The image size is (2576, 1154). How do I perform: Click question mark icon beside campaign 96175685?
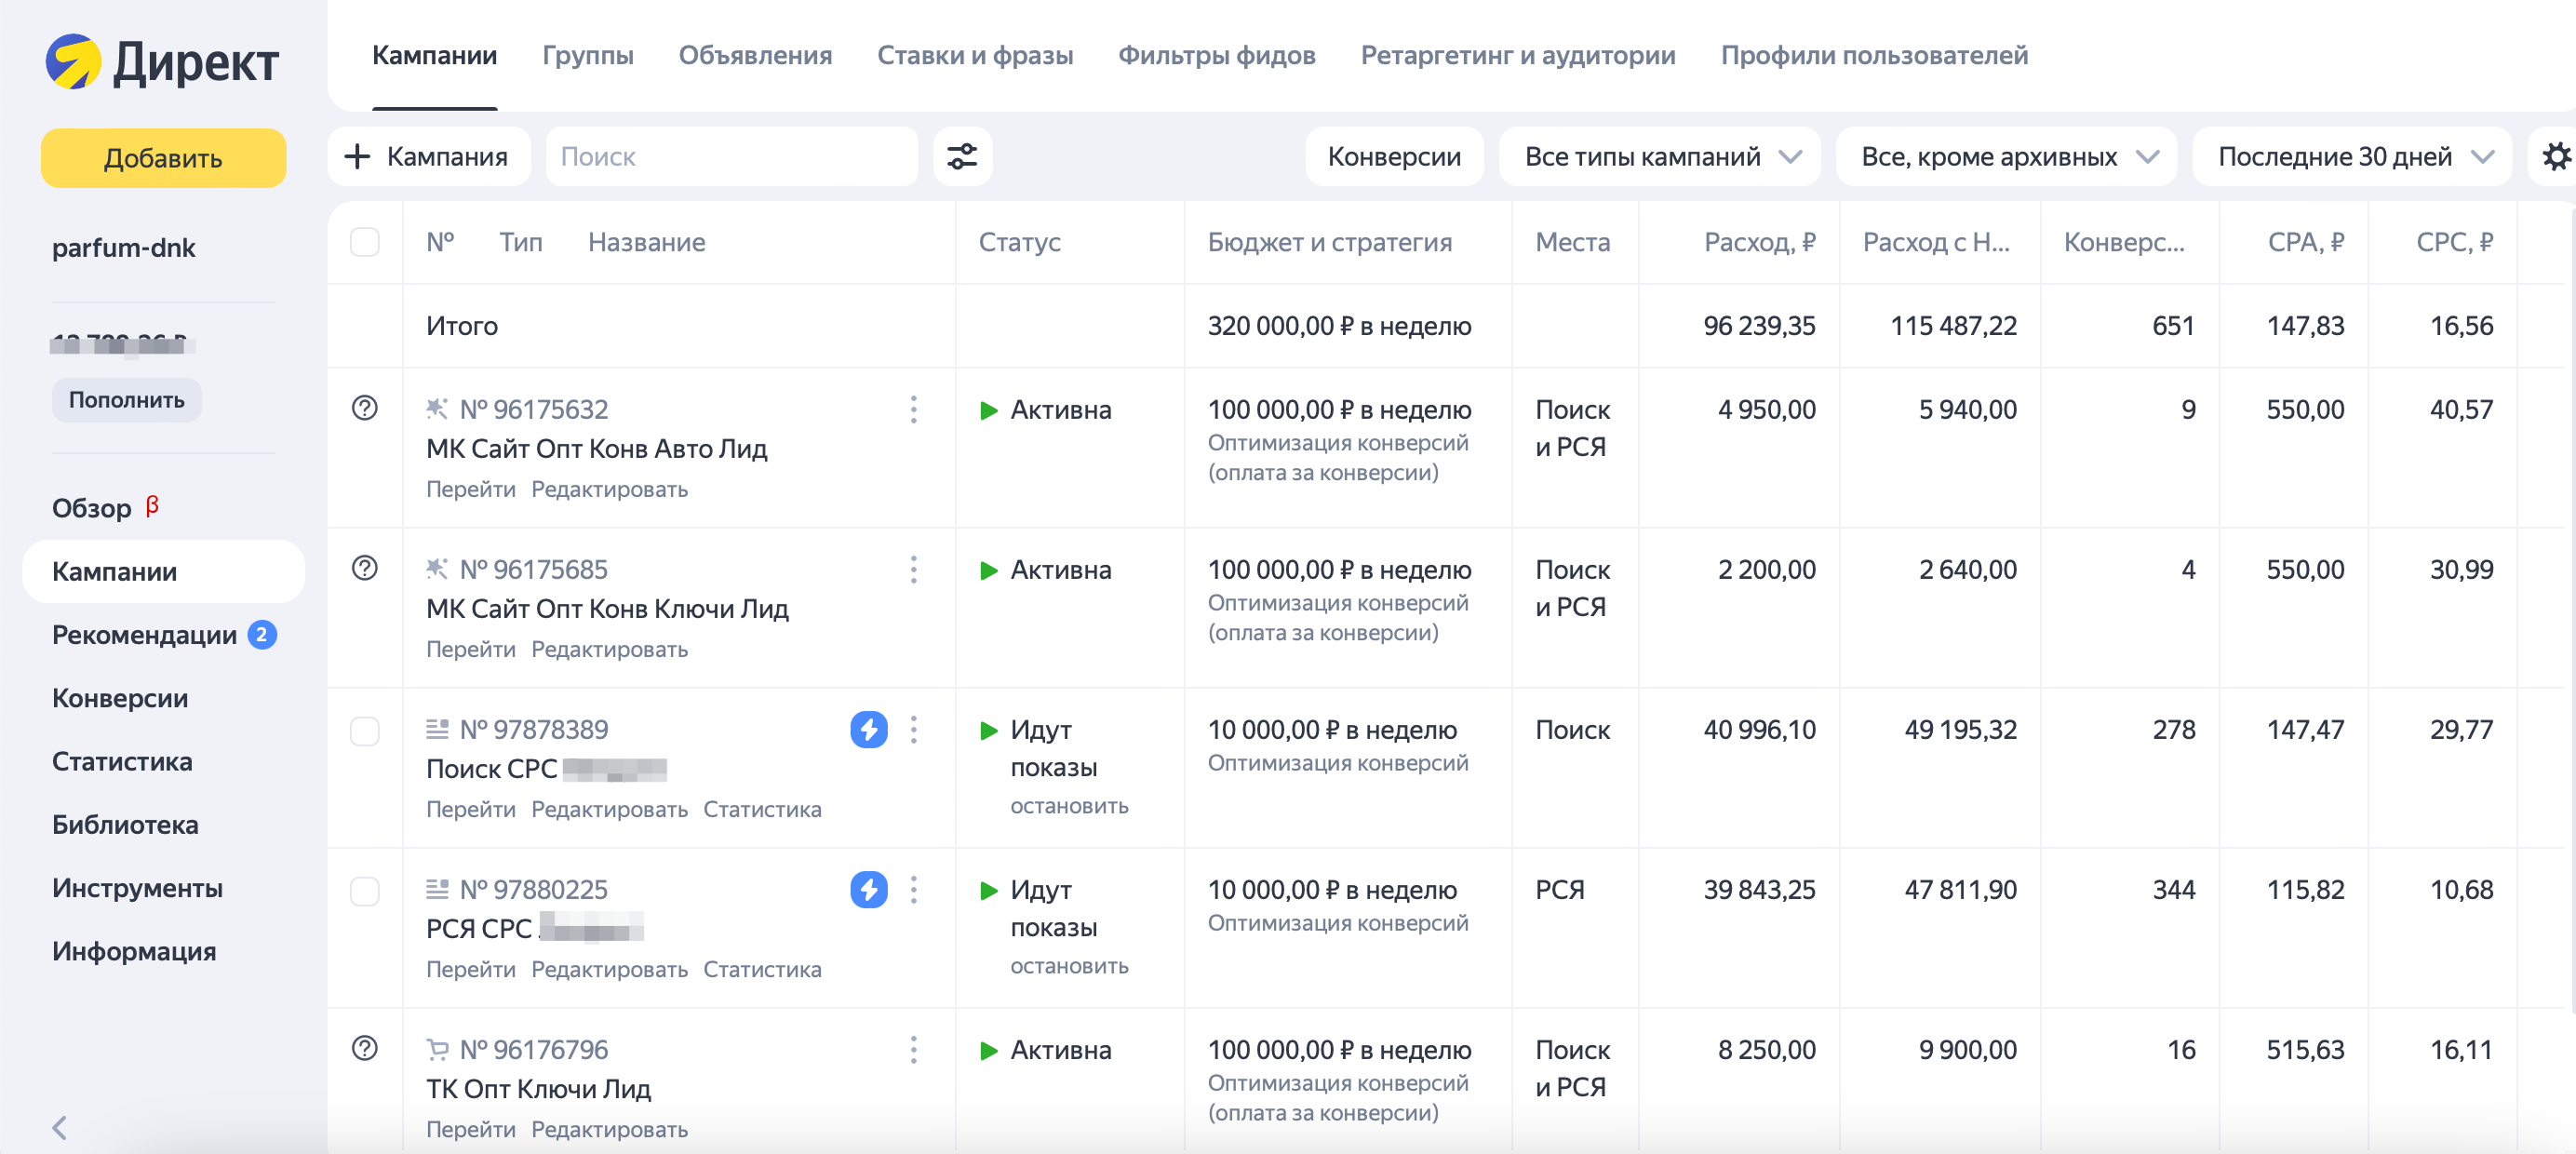coord(365,568)
